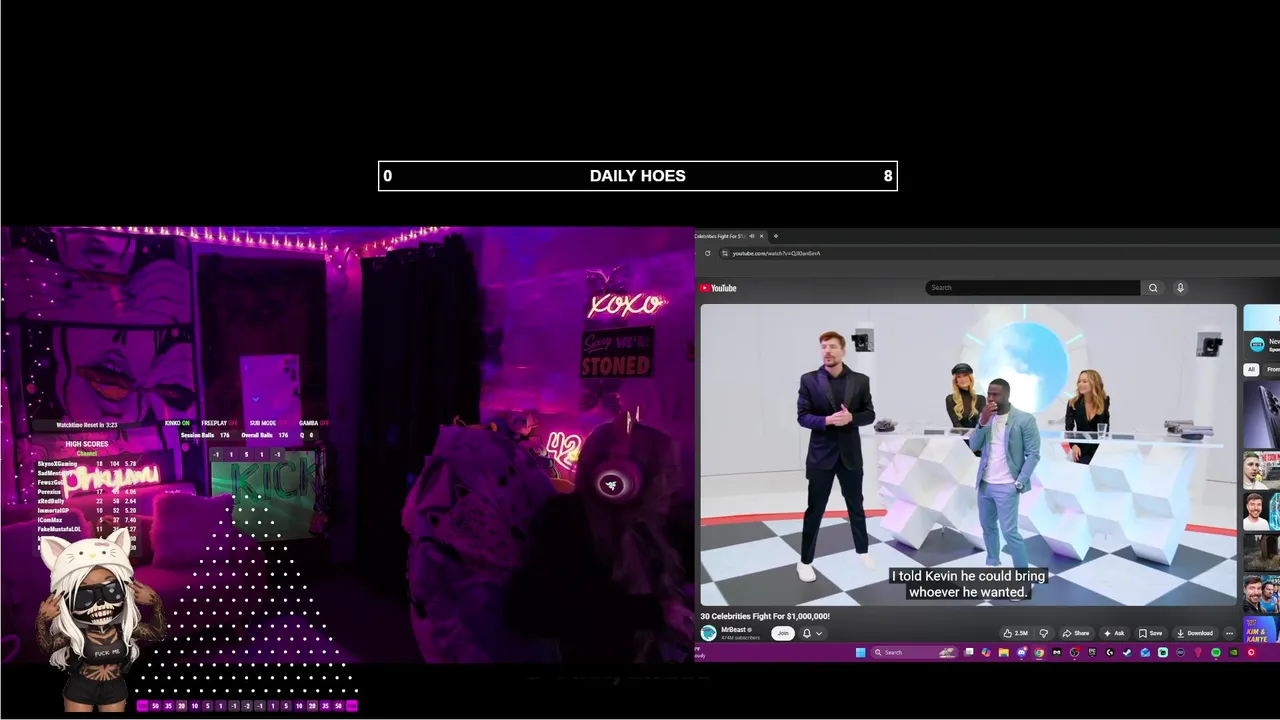1280x720 pixels.
Task: Toggle the SUB MODE OFF indicator
Action: point(268,423)
